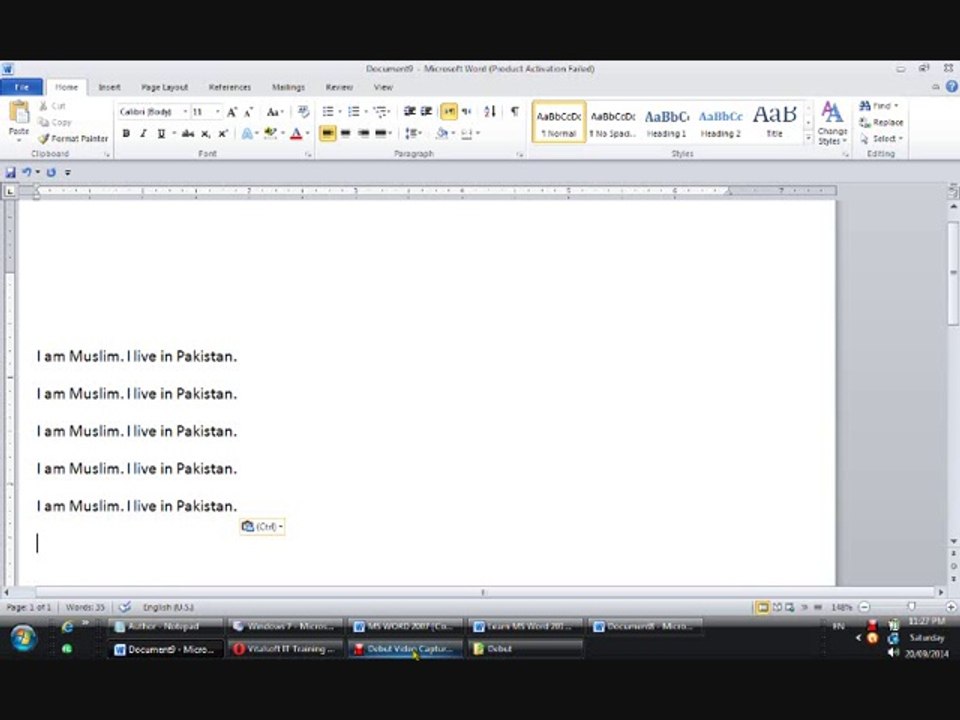Click the Cut scissors icon
The image size is (960, 720).
click(44, 106)
